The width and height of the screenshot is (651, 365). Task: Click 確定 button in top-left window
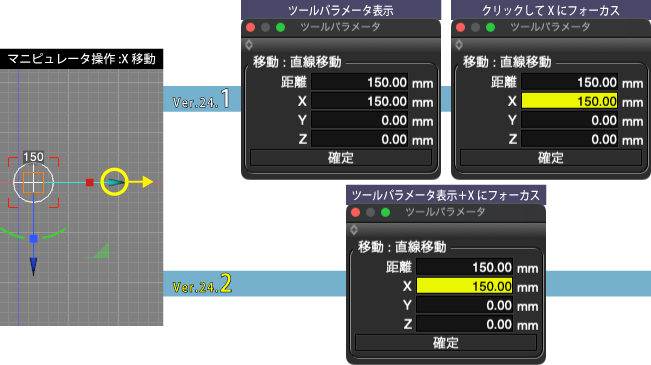pyautogui.click(x=341, y=158)
